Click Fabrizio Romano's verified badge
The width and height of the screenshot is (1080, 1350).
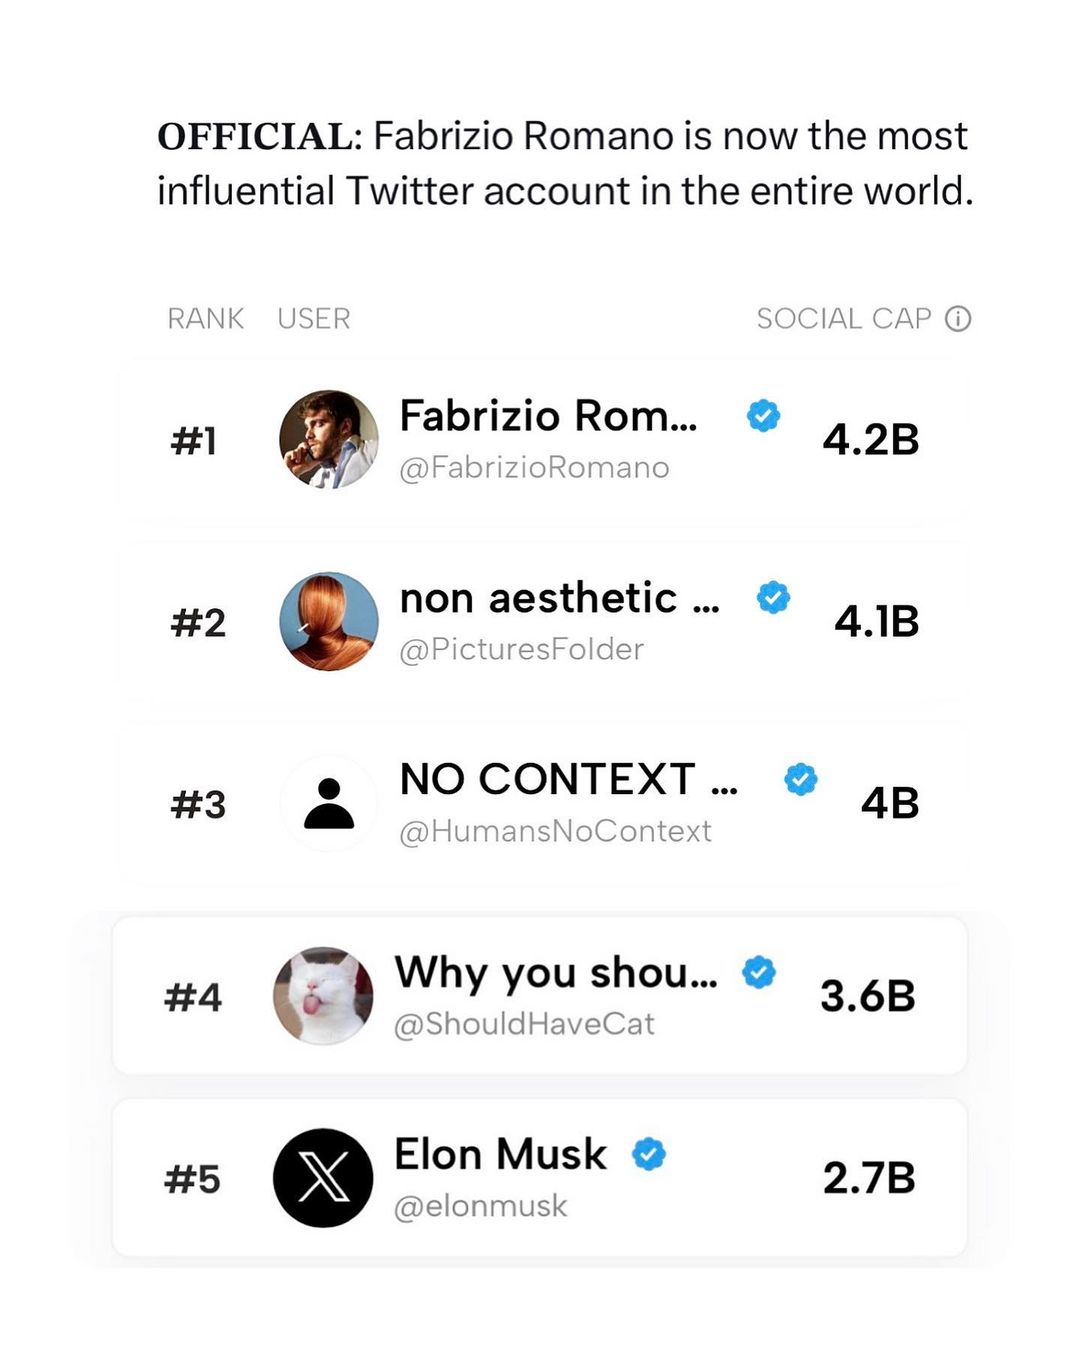(x=763, y=415)
